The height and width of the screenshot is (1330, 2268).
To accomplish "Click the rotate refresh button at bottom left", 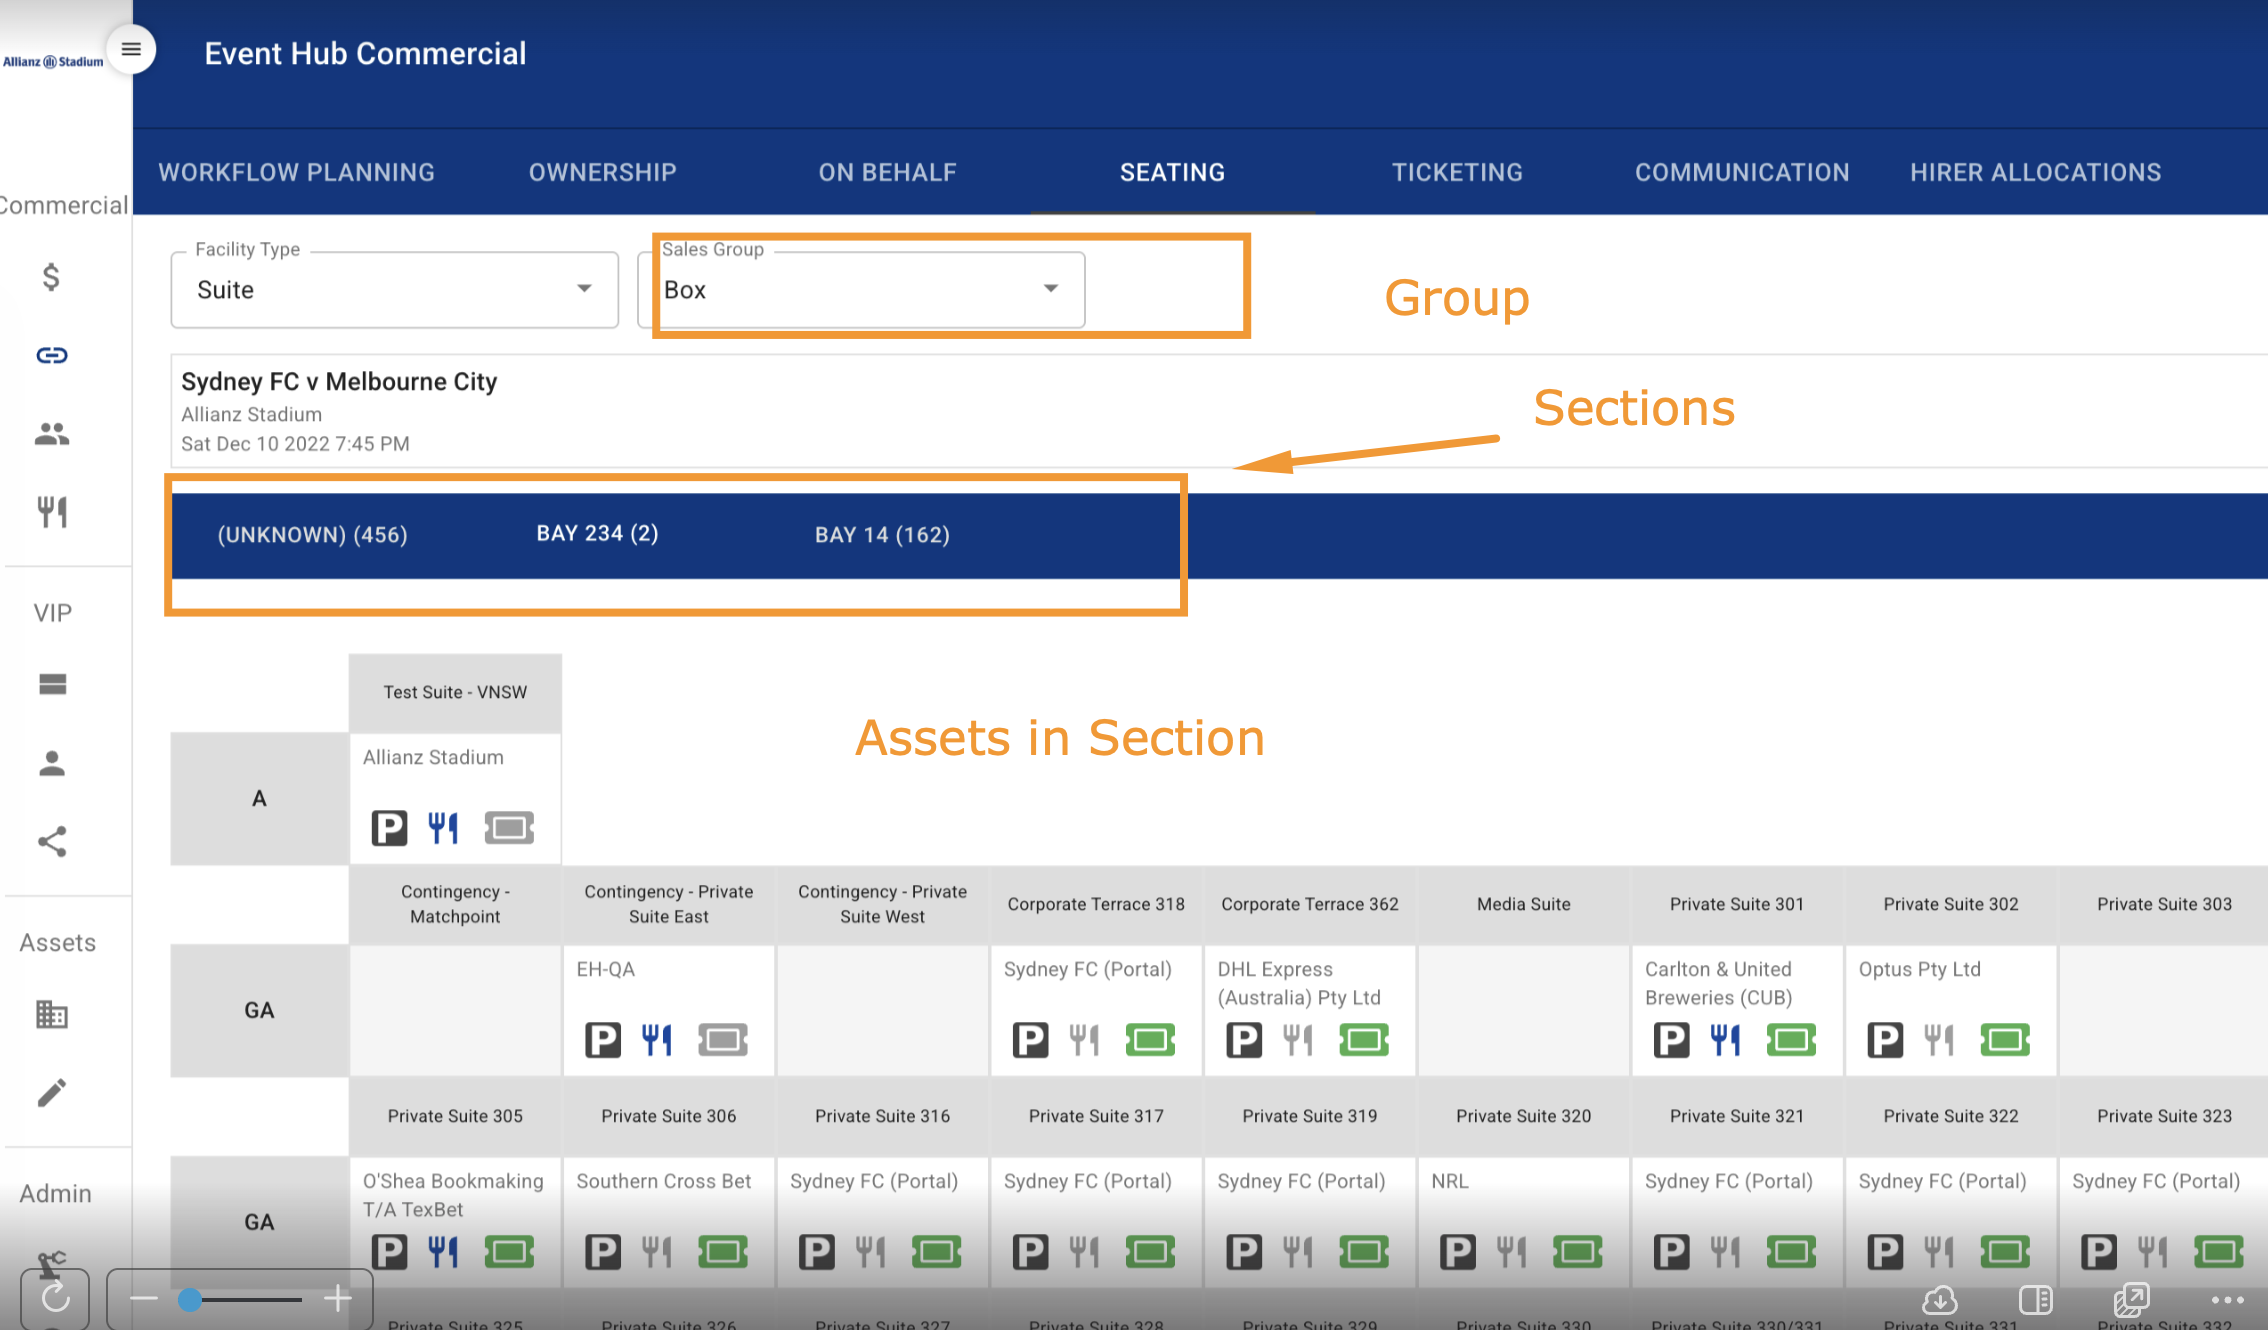I will click(x=55, y=1298).
